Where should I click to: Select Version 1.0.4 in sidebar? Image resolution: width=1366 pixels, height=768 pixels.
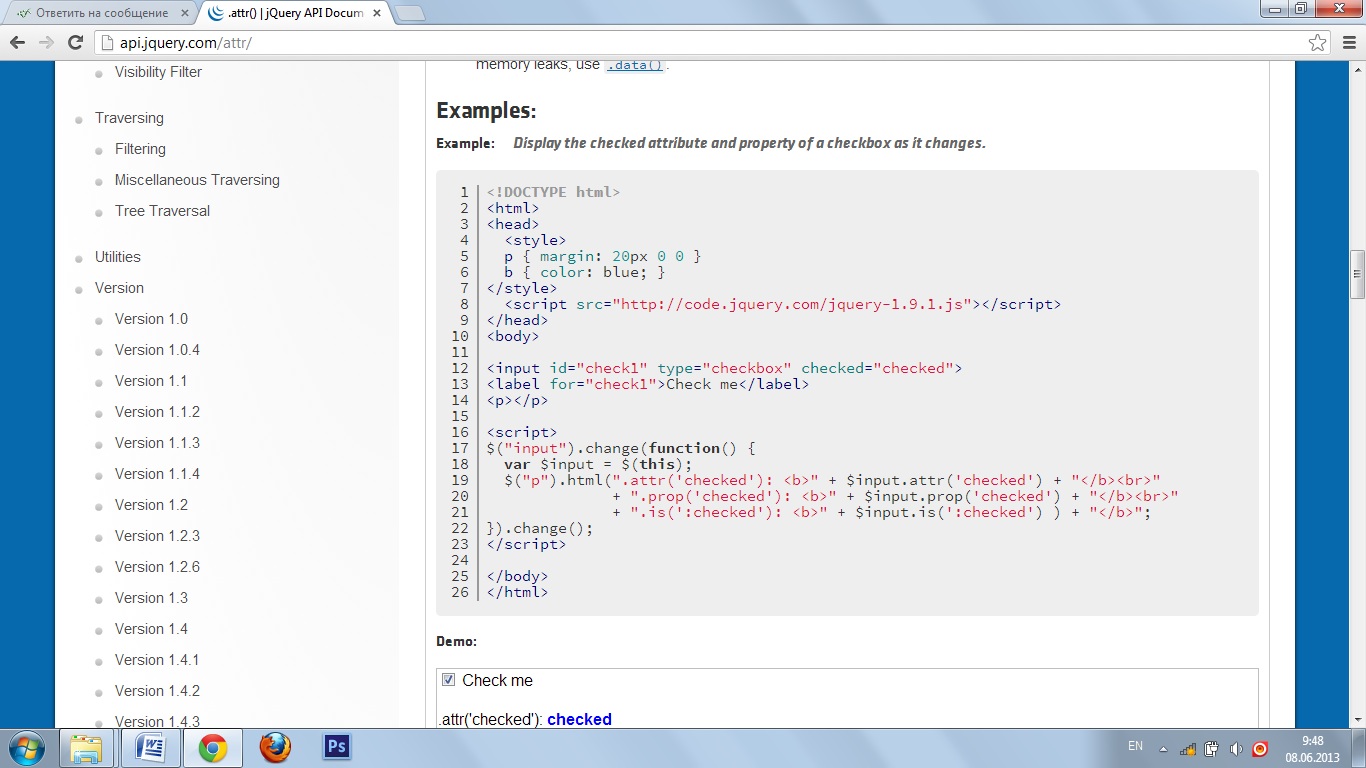[157, 350]
